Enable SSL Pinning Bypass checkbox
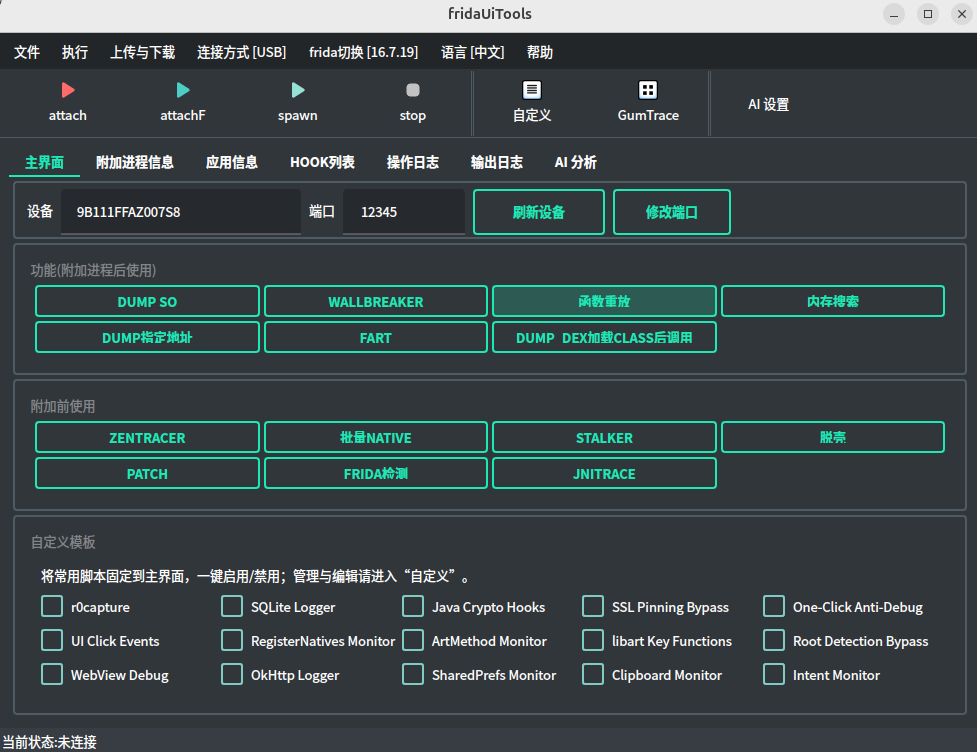This screenshot has height=752, width=977. [593, 606]
